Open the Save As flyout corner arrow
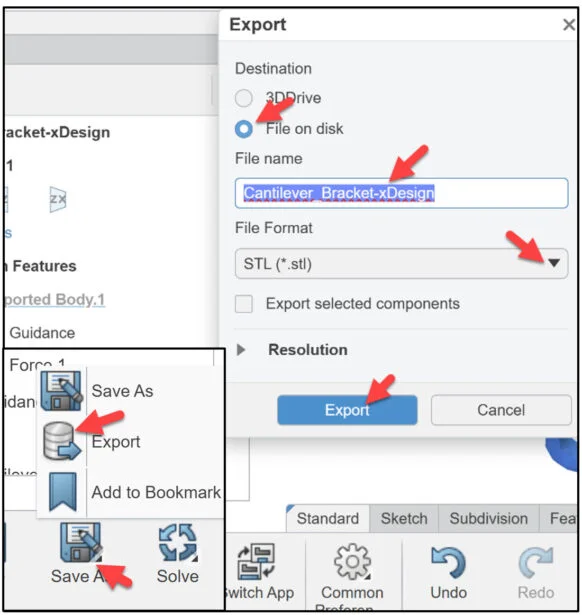Image resolution: width=582 pixels, height=615 pixels. 98,558
